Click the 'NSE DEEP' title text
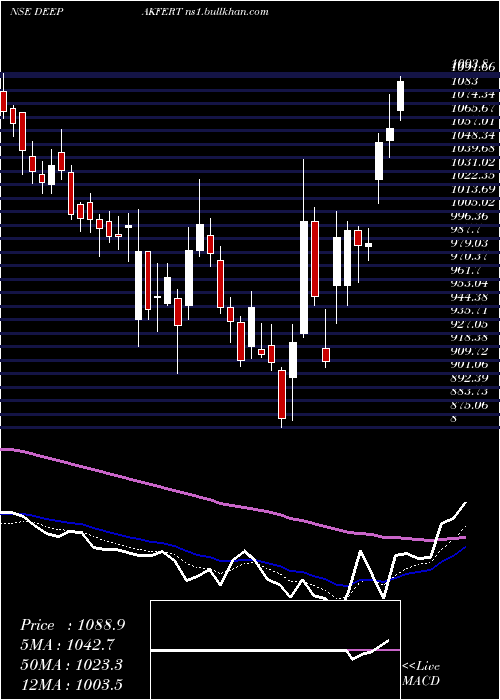The image size is (500, 700). (x=36, y=12)
